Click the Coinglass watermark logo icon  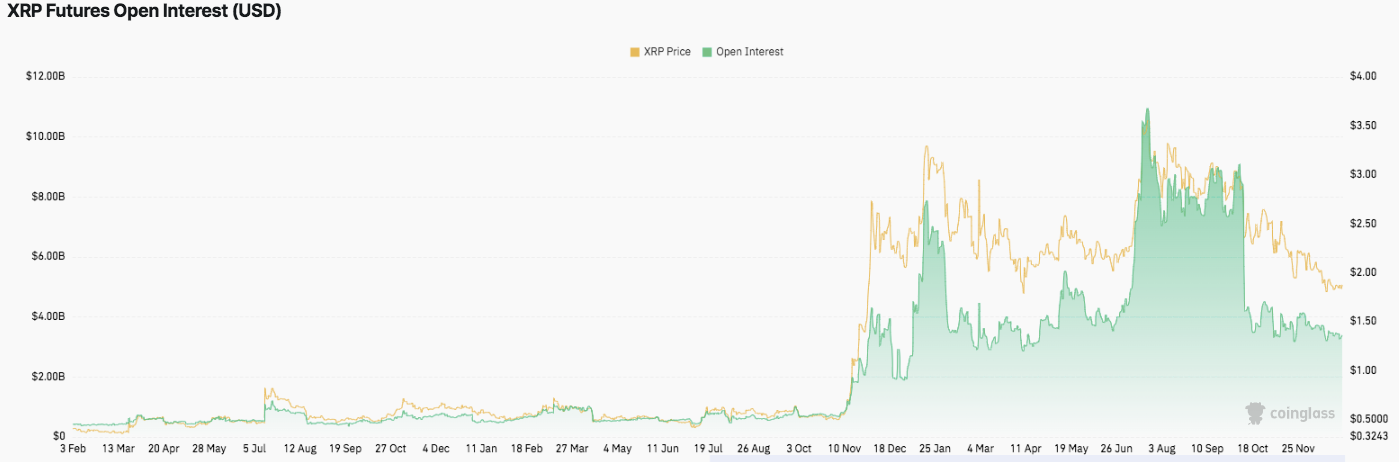coord(1255,412)
